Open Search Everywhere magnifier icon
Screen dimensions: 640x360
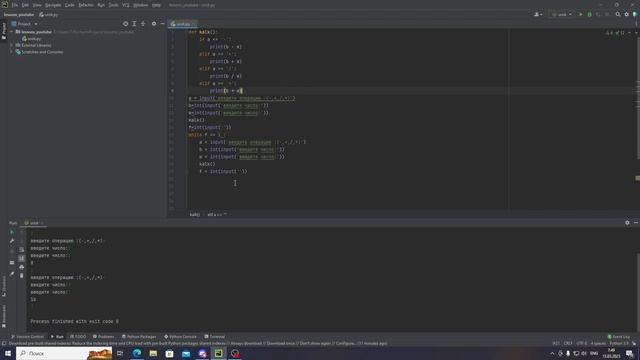pos(618,15)
